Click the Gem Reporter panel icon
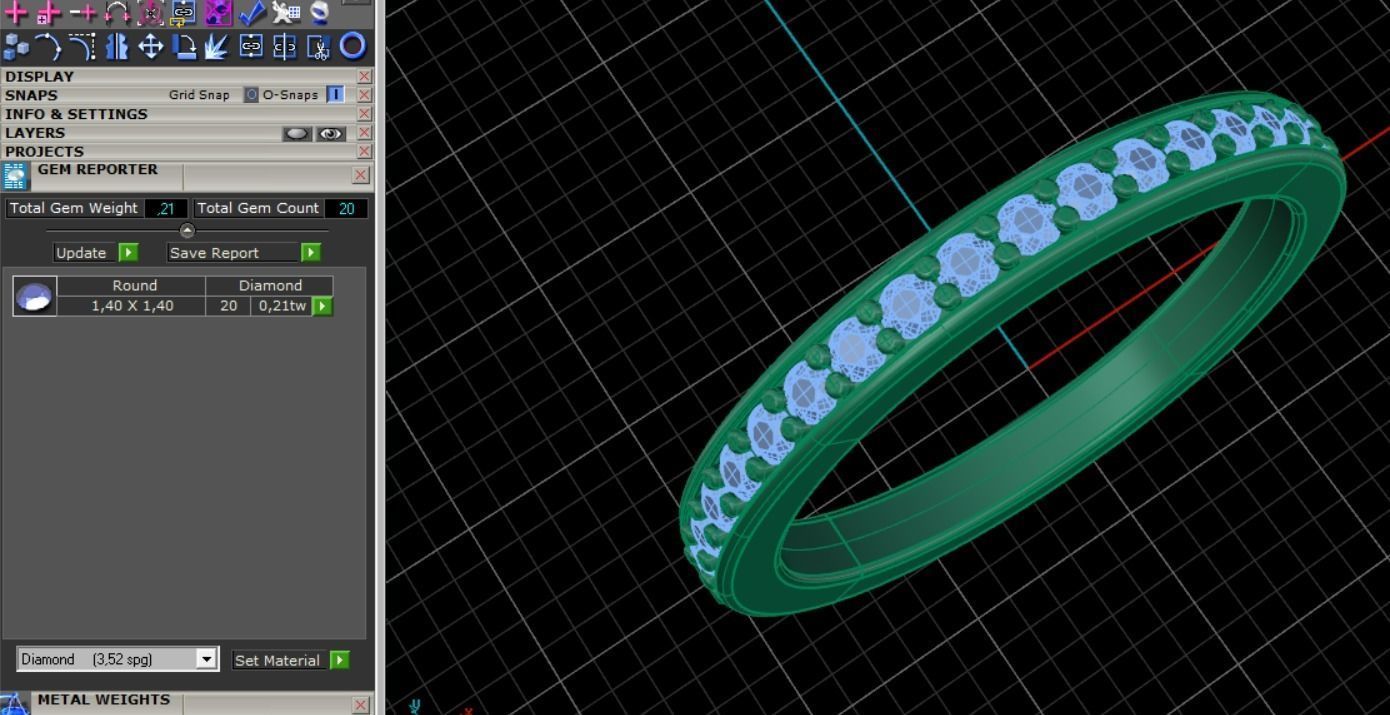The height and width of the screenshot is (715, 1390). [15, 176]
